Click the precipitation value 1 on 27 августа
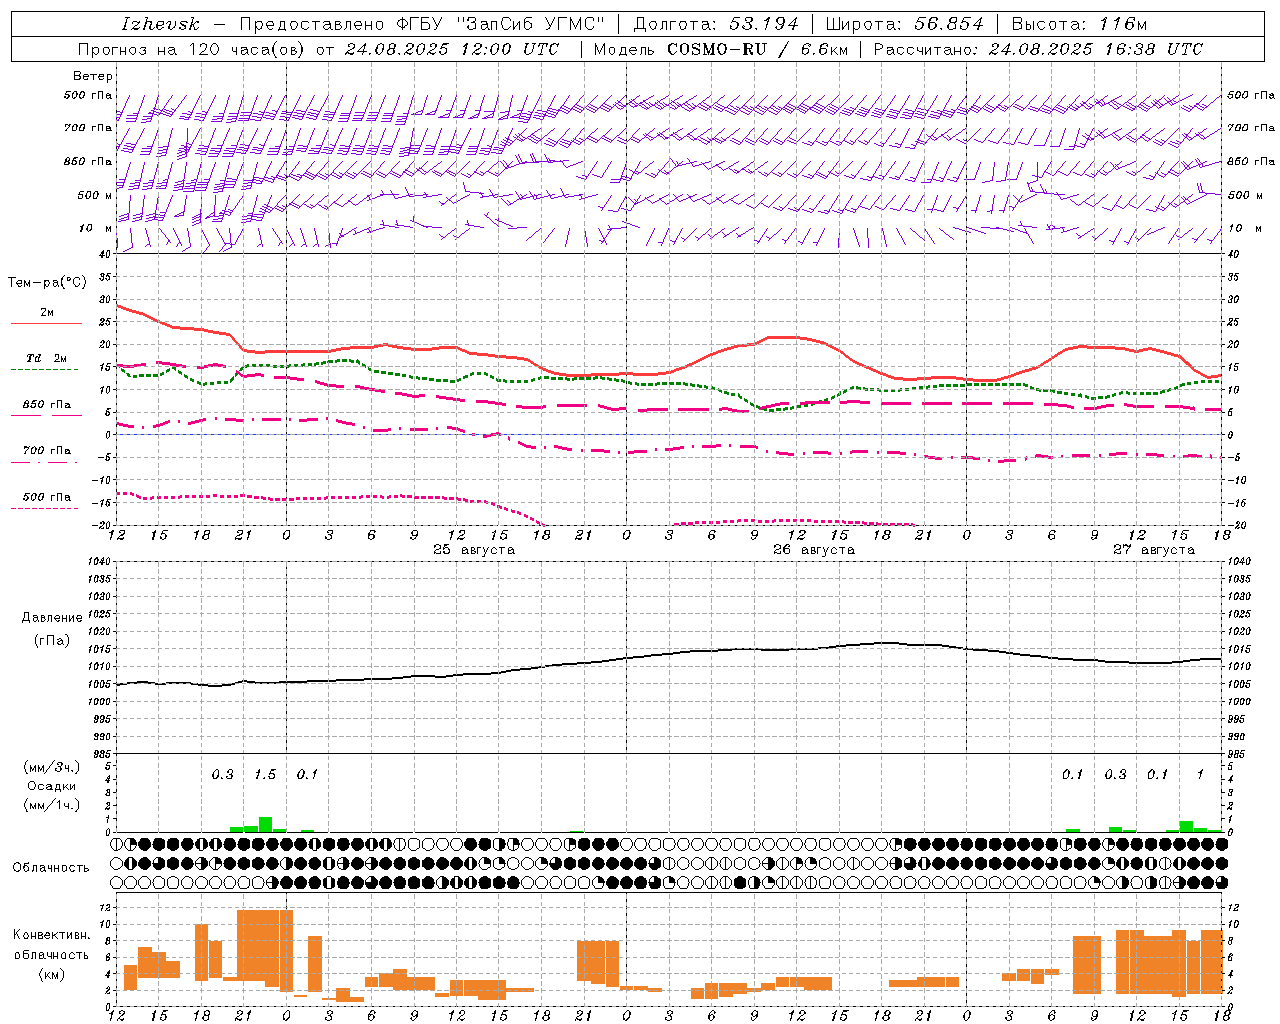The height and width of the screenshot is (1024, 1280). [1200, 775]
